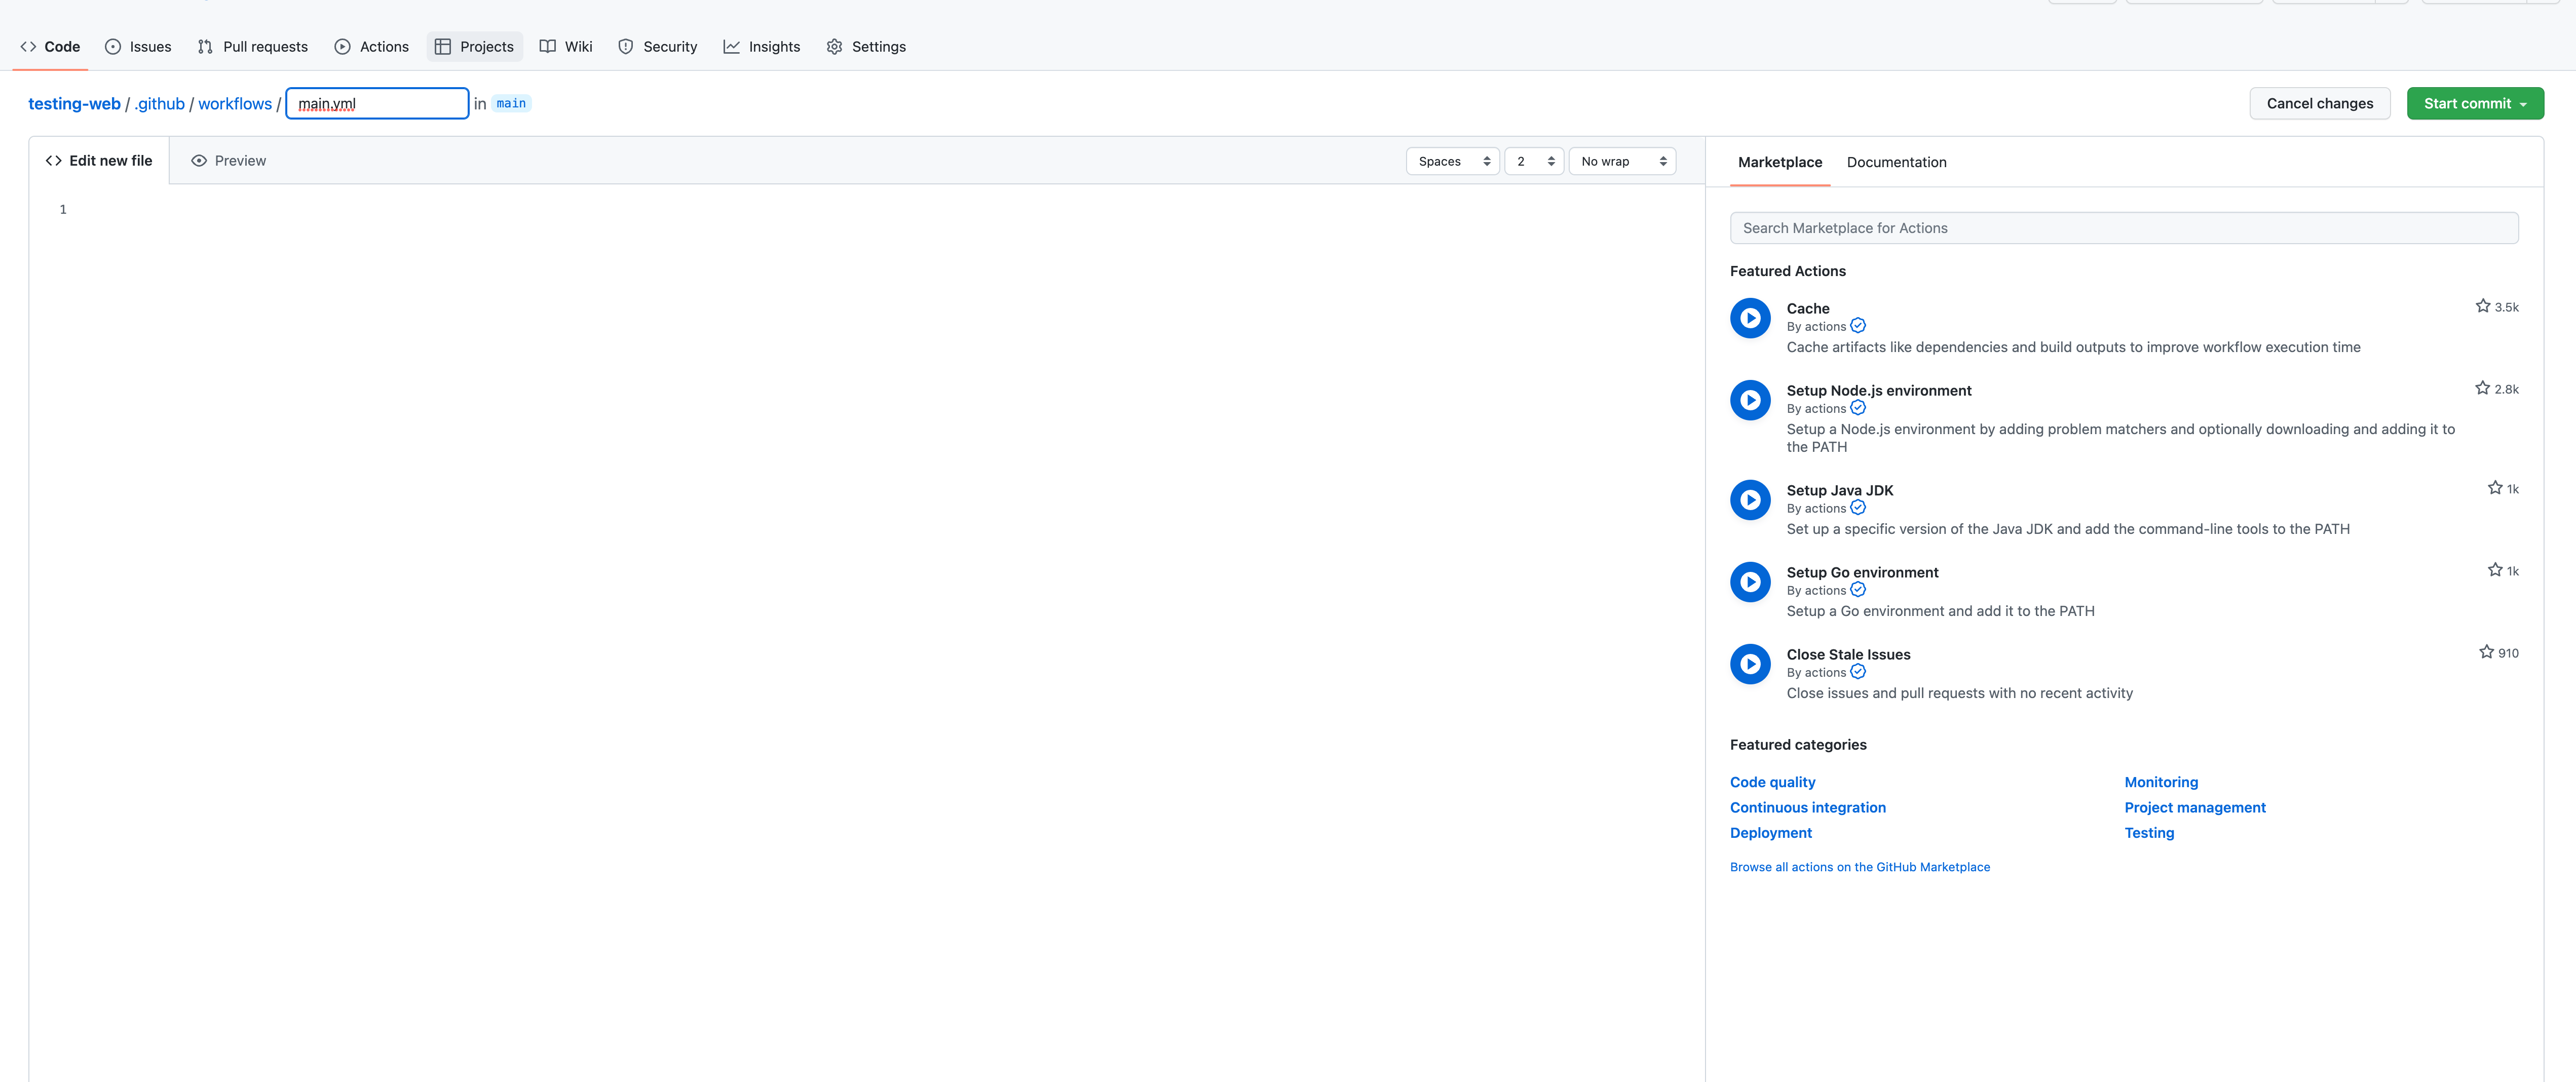Open the Start commit dropdown button
This screenshot has height=1082, width=2576.
click(x=2475, y=103)
